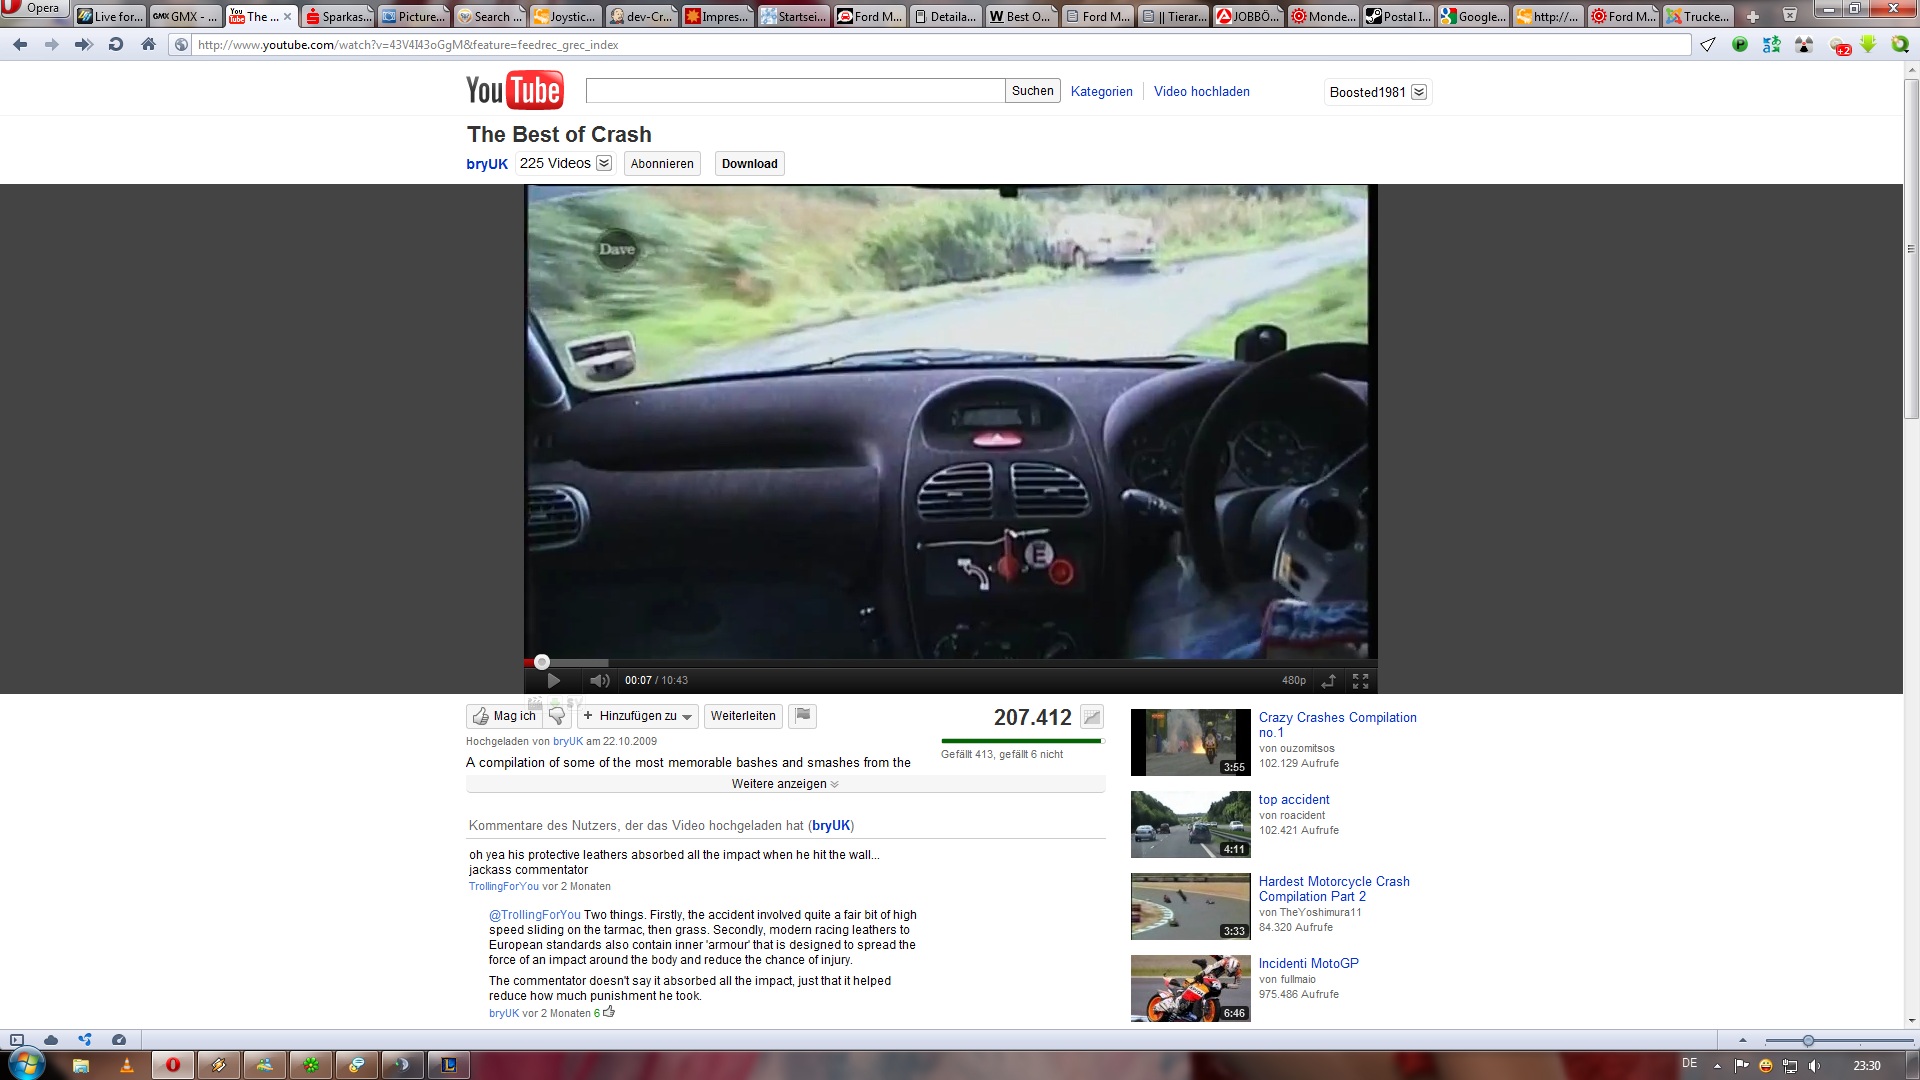Viewport: 1920px width, 1080px height.
Task: Click the Abonnieren subscribe button
Action: (662, 164)
